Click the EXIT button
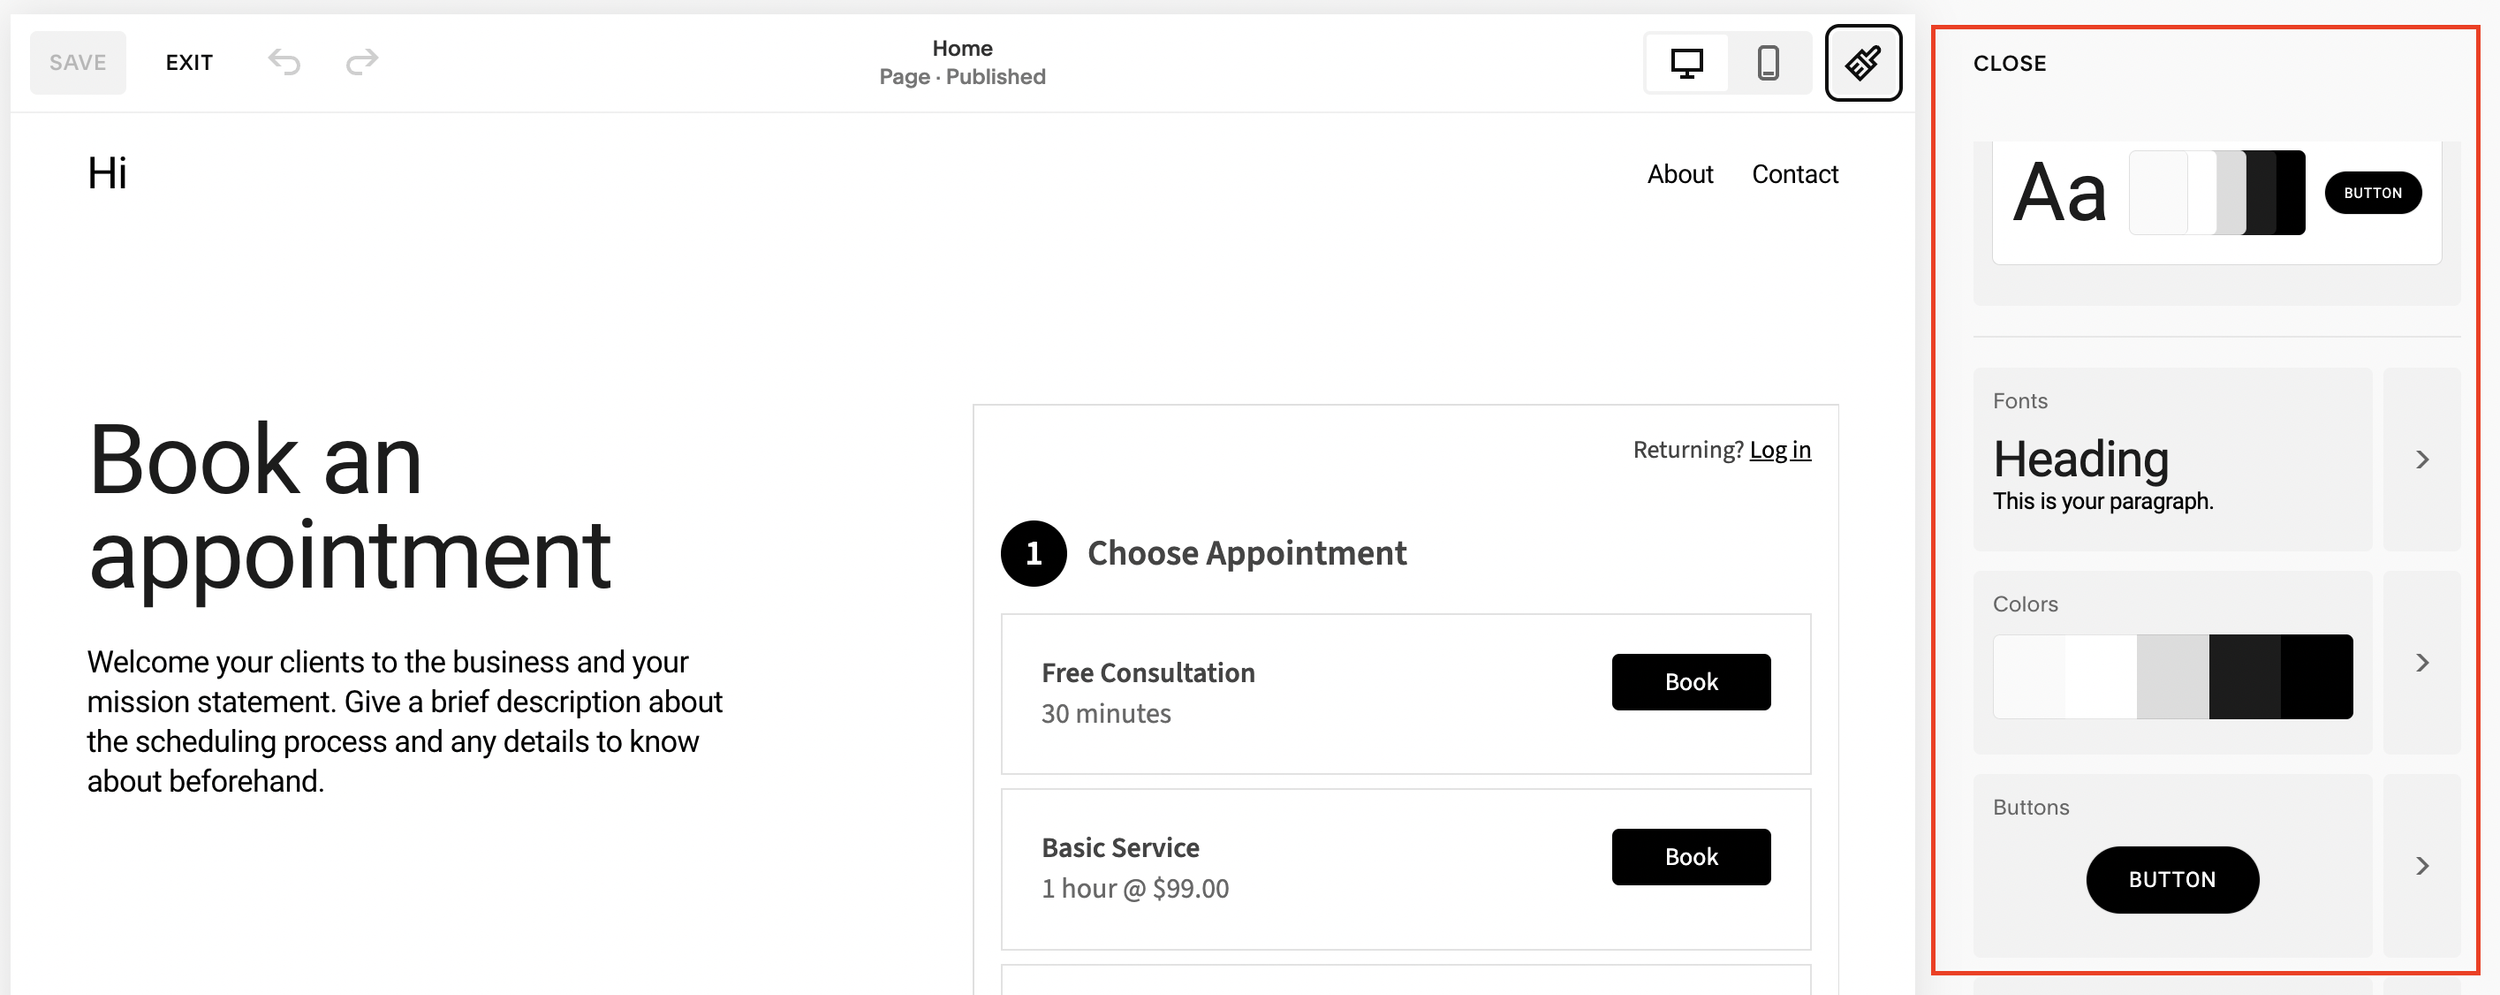Screen dimensions: 2500x995 click(x=189, y=63)
